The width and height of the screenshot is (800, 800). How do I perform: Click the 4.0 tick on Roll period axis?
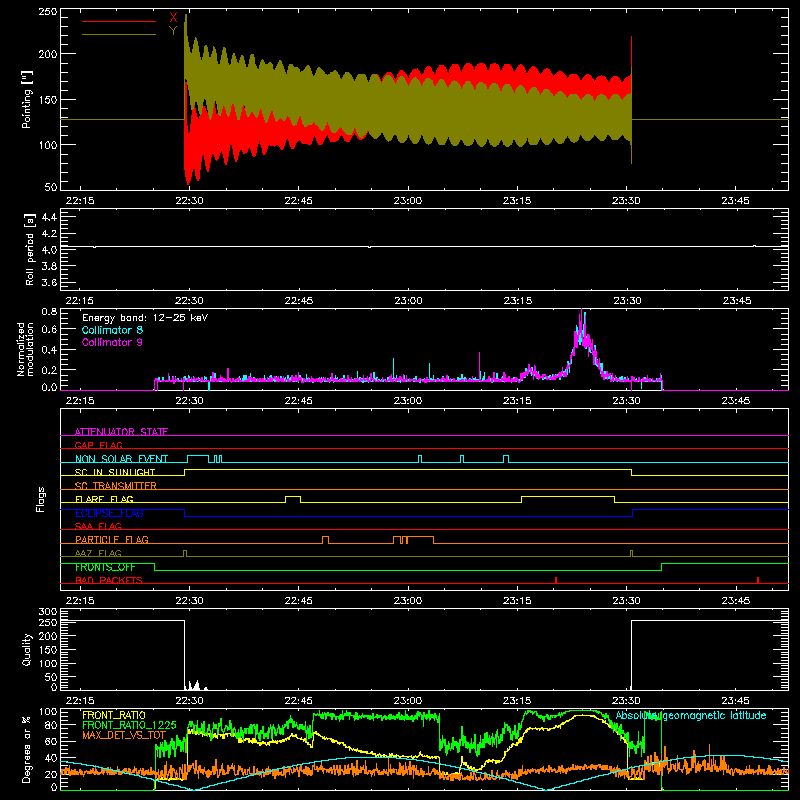pos(49,250)
